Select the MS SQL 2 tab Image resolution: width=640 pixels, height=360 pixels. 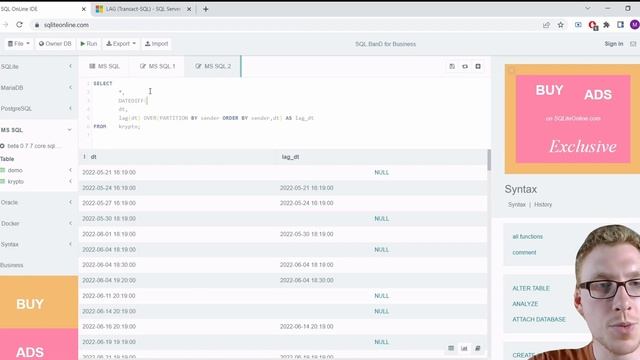click(213, 66)
